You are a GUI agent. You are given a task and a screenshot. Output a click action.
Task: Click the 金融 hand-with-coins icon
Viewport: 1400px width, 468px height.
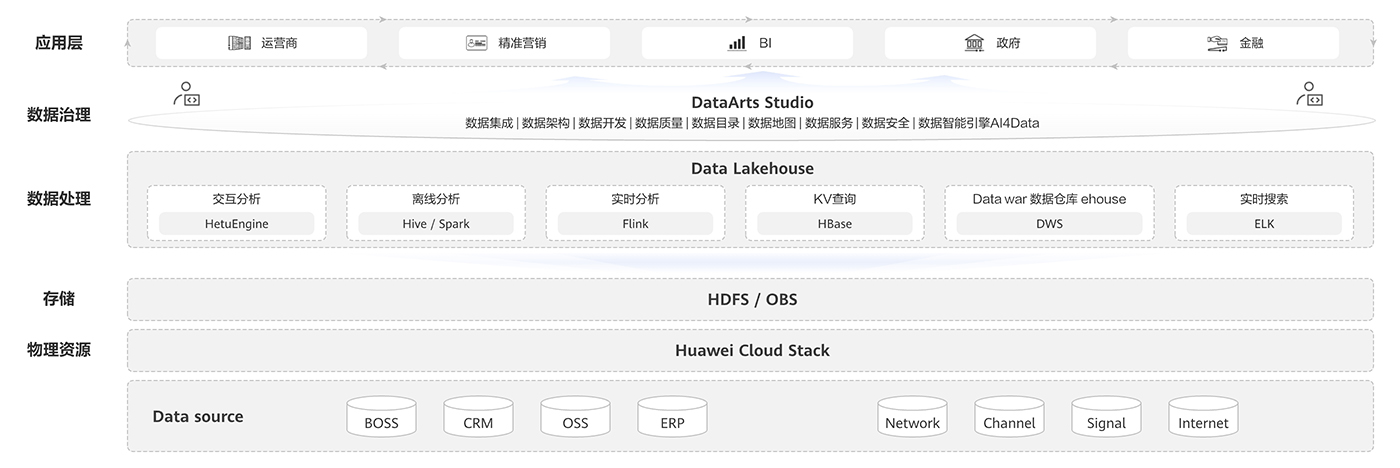(x=1217, y=43)
